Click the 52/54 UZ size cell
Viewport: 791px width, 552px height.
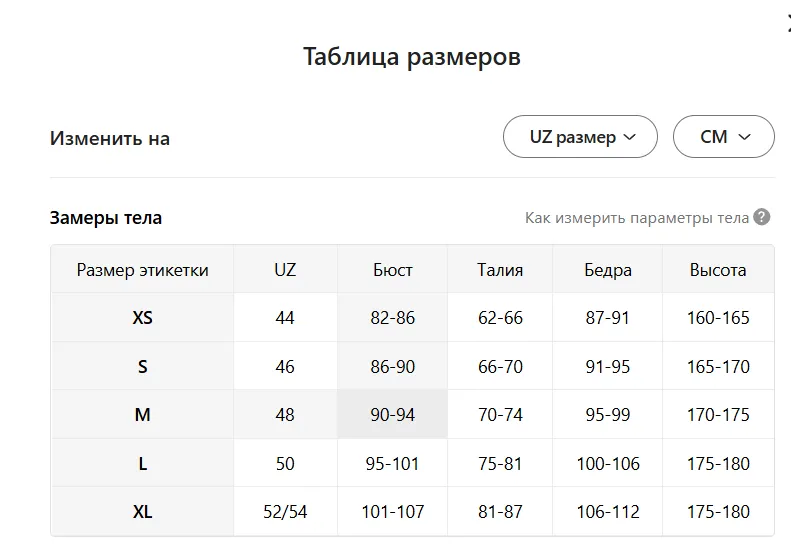pyautogui.click(x=285, y=512)
